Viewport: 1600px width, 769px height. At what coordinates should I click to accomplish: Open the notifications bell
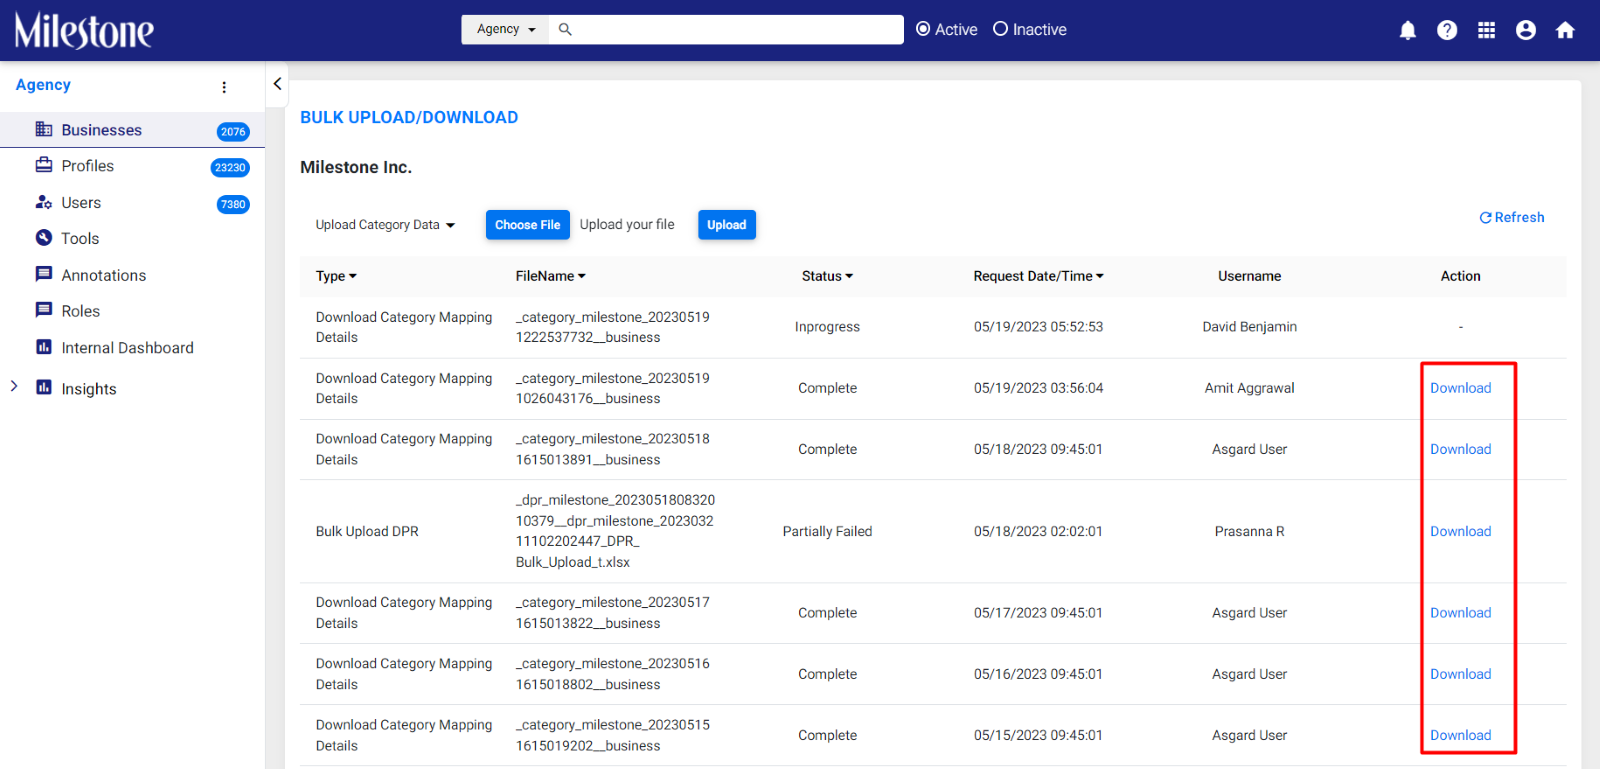[x=1407, y=30]
